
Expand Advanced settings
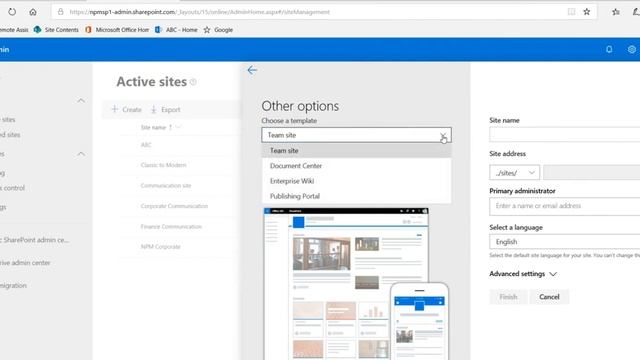[523, 274]
